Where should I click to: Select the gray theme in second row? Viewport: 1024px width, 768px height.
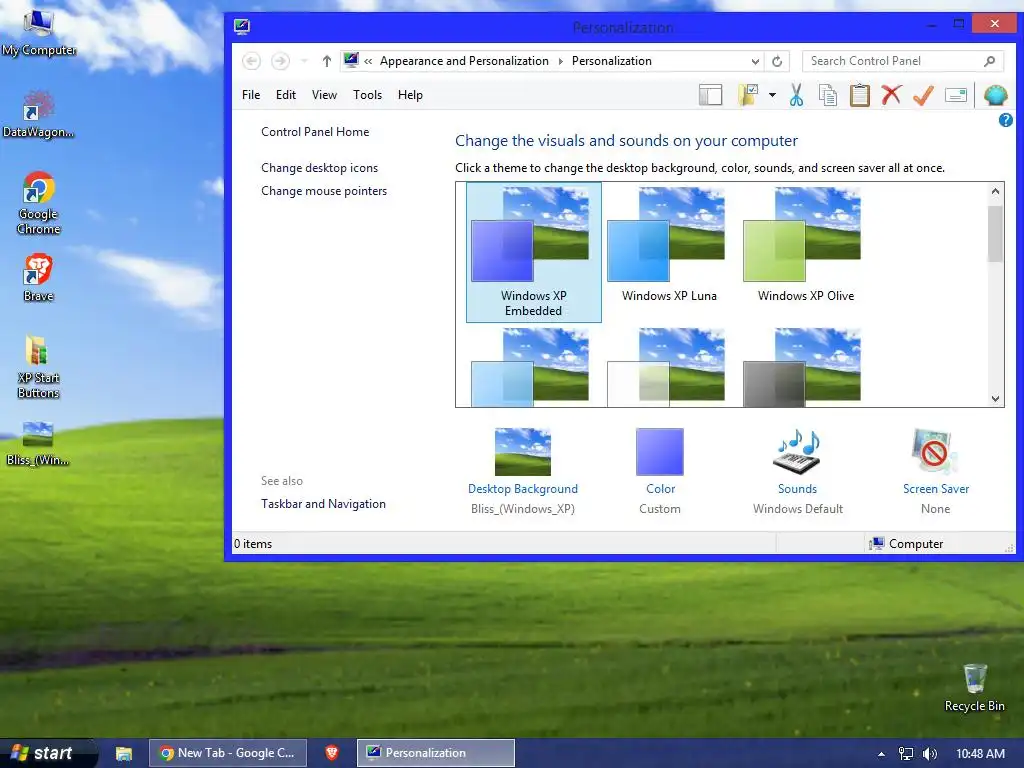802,367
